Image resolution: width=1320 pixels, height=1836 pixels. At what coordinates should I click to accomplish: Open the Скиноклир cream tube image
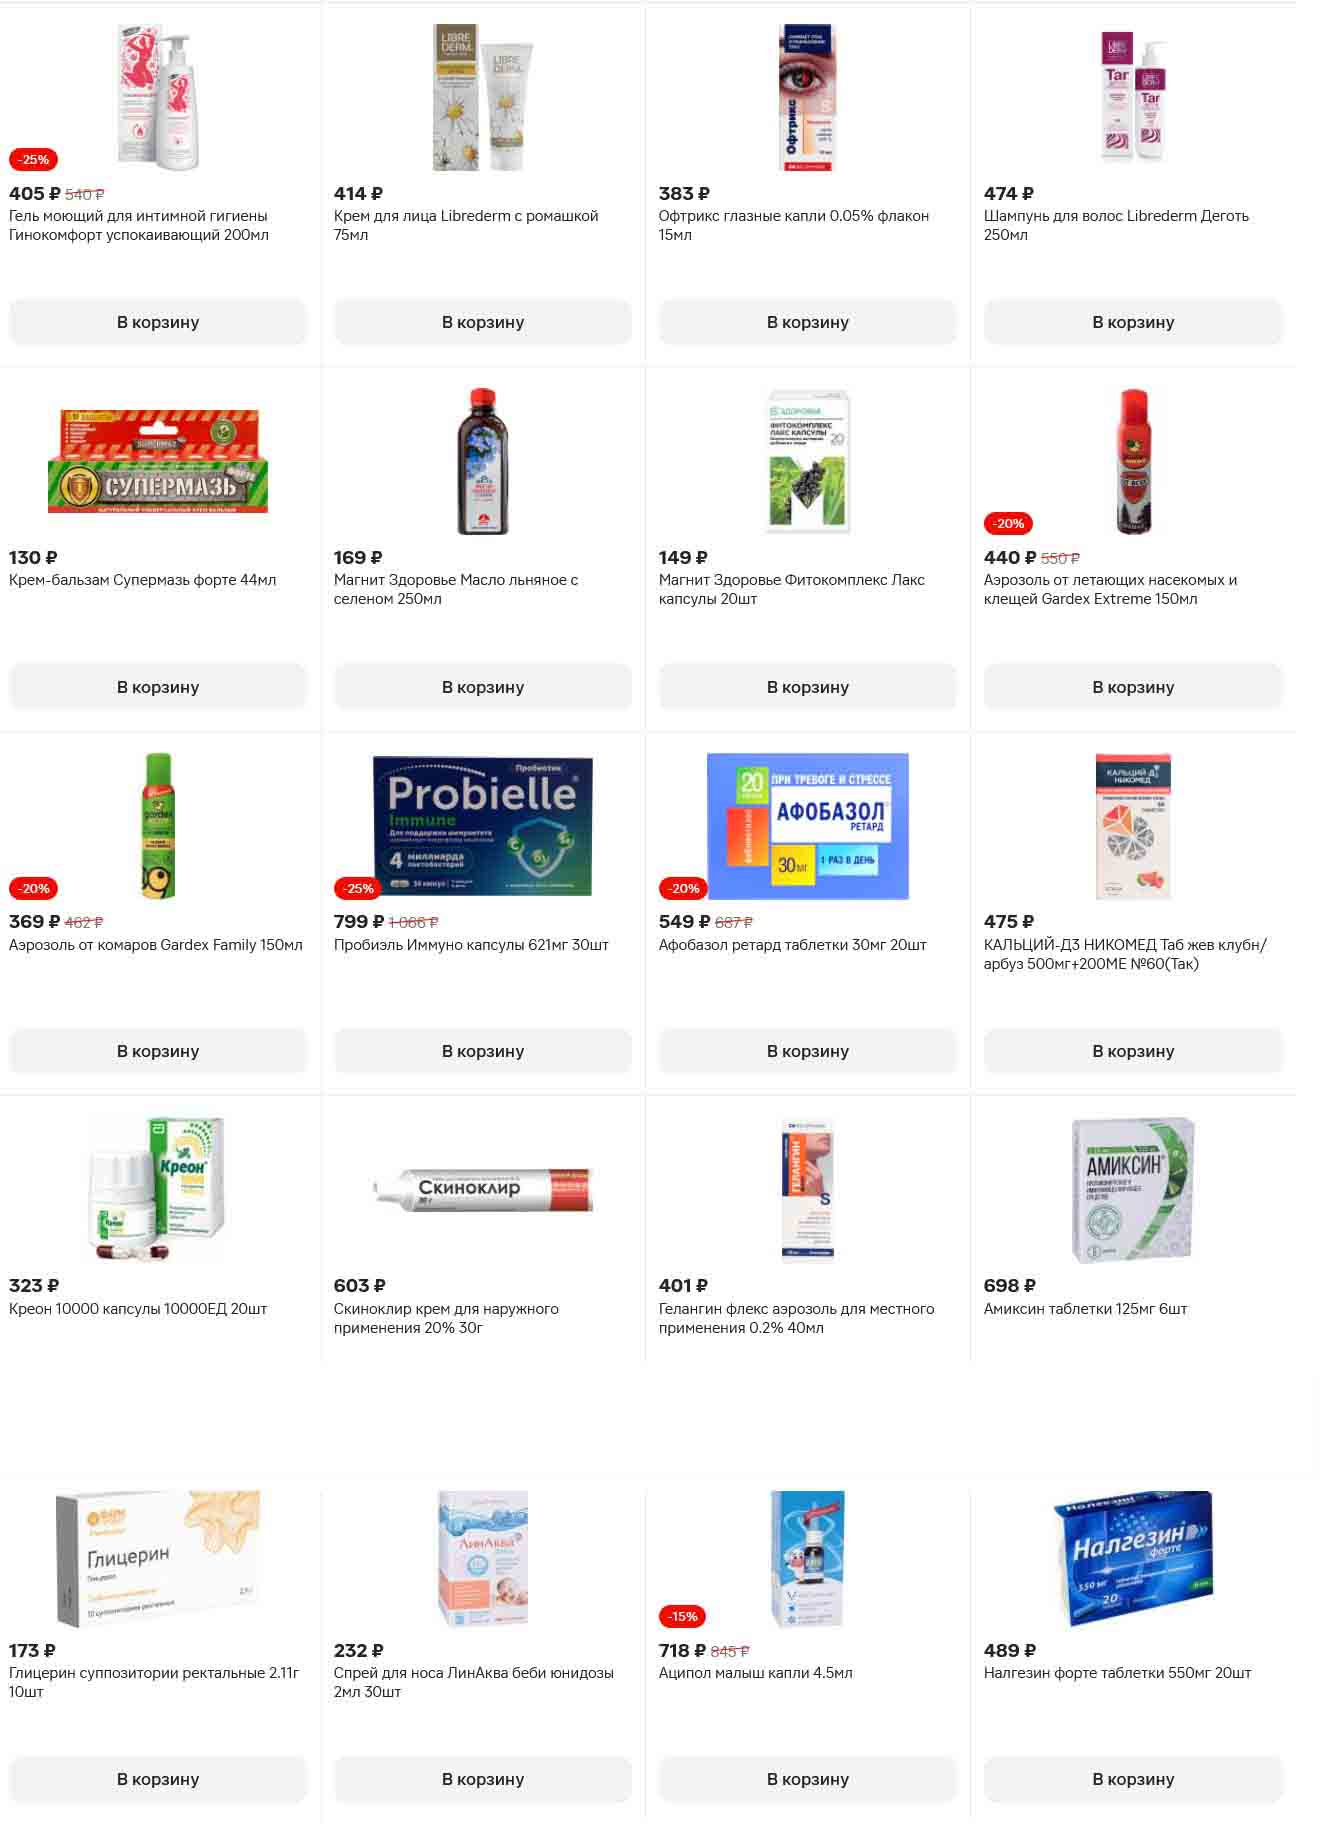(x=483, y=1189)
